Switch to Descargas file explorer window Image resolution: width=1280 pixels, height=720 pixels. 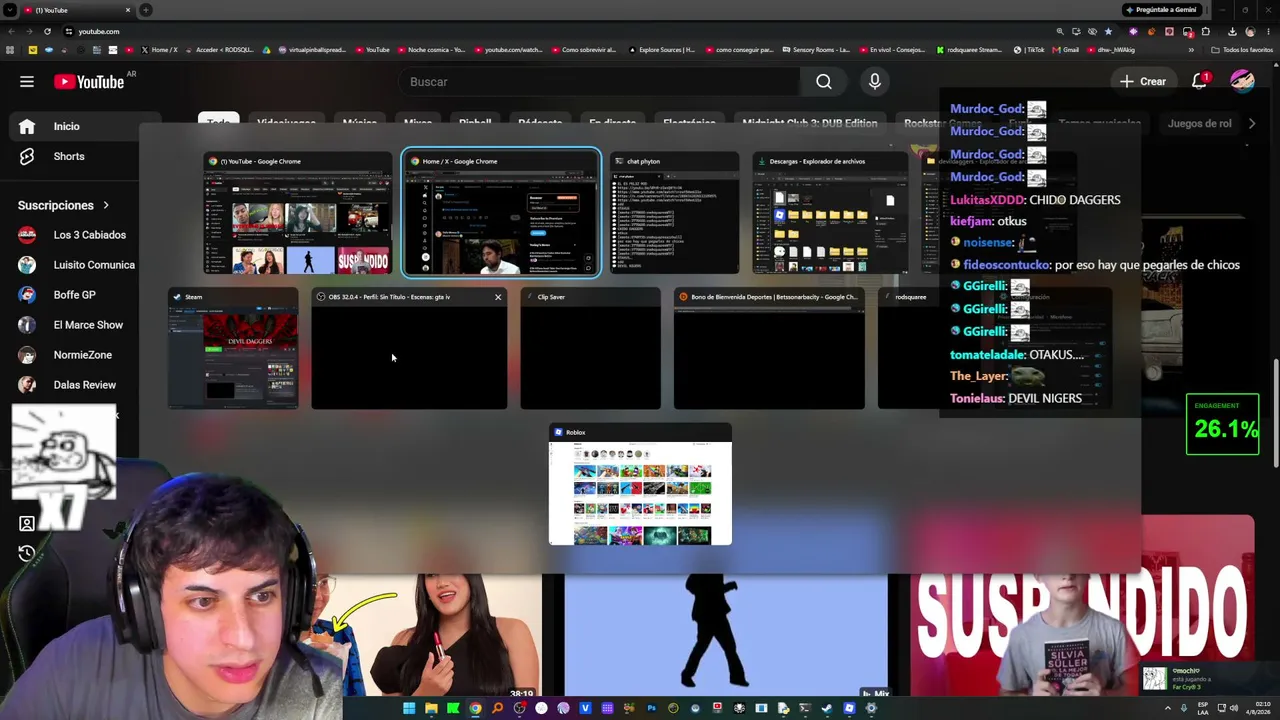pos(830,213)
